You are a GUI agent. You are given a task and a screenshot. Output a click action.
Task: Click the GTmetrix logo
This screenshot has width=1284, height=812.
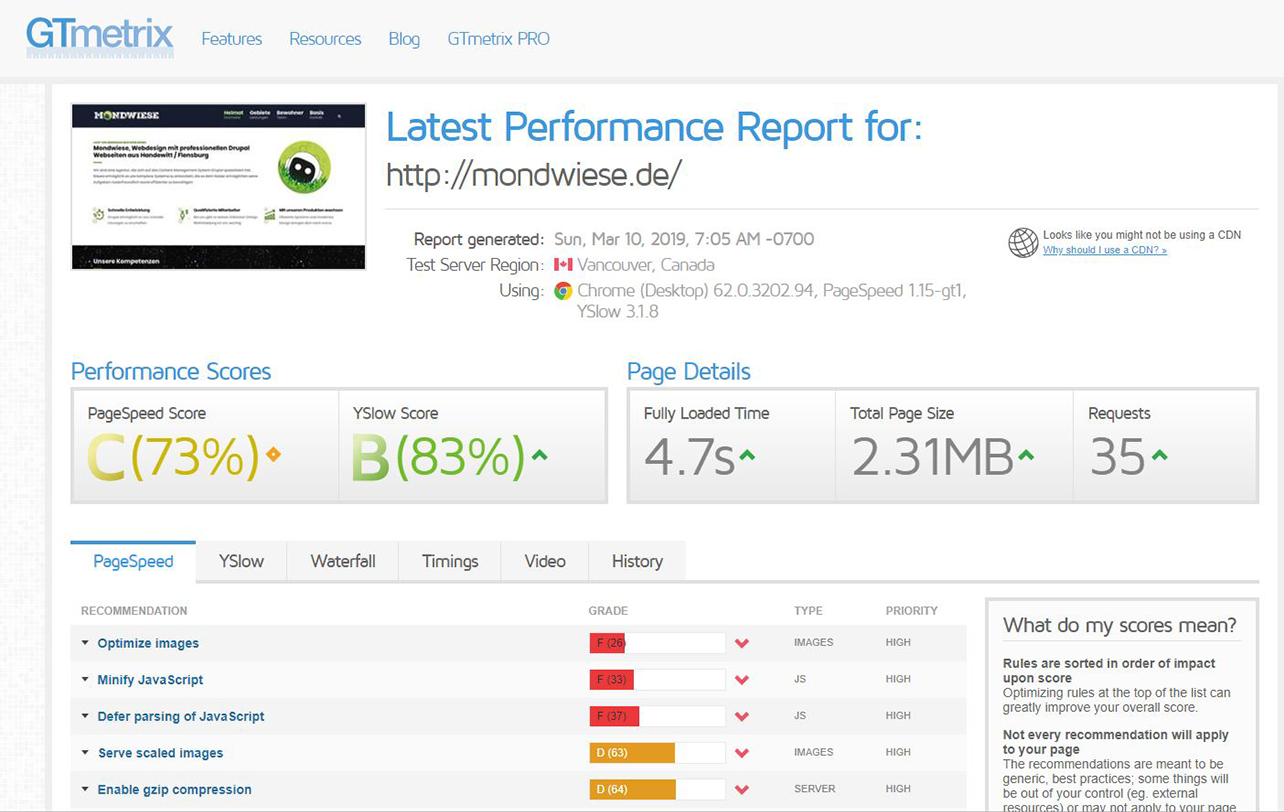[99, 37]
